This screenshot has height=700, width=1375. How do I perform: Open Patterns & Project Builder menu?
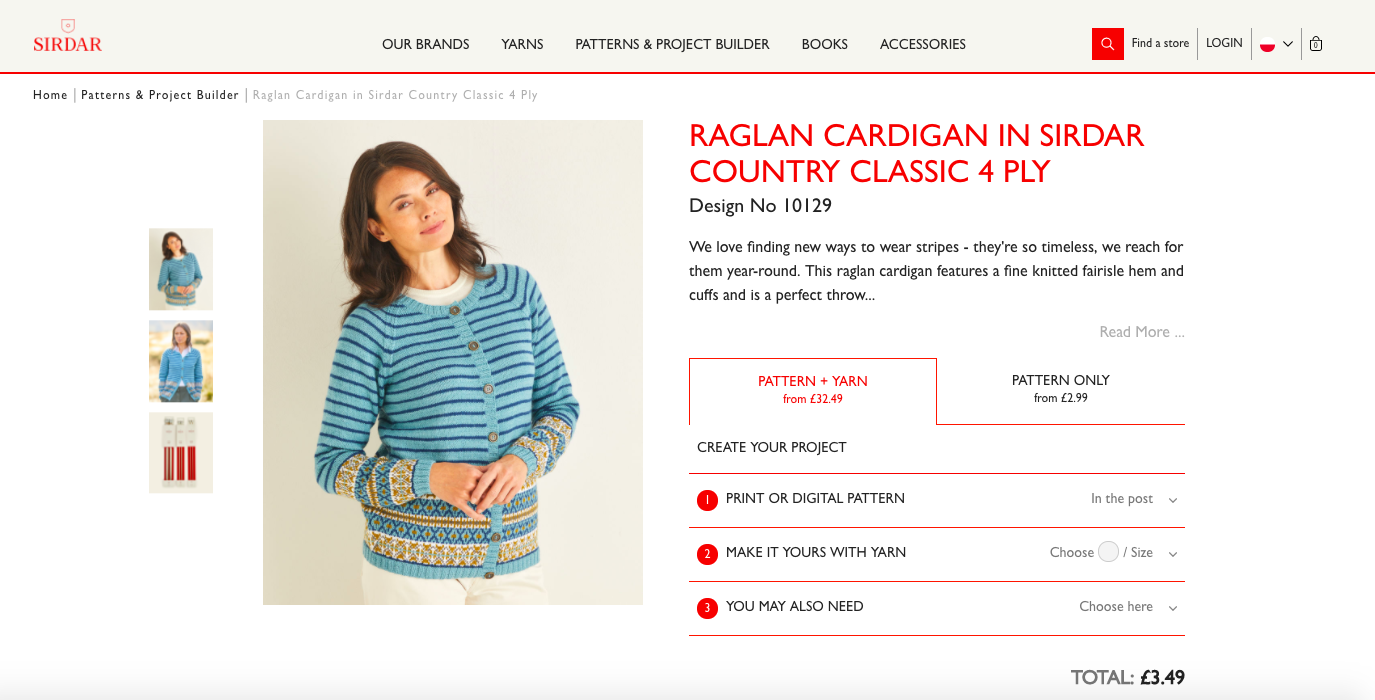pyautogui.click(x=672, y=44)
